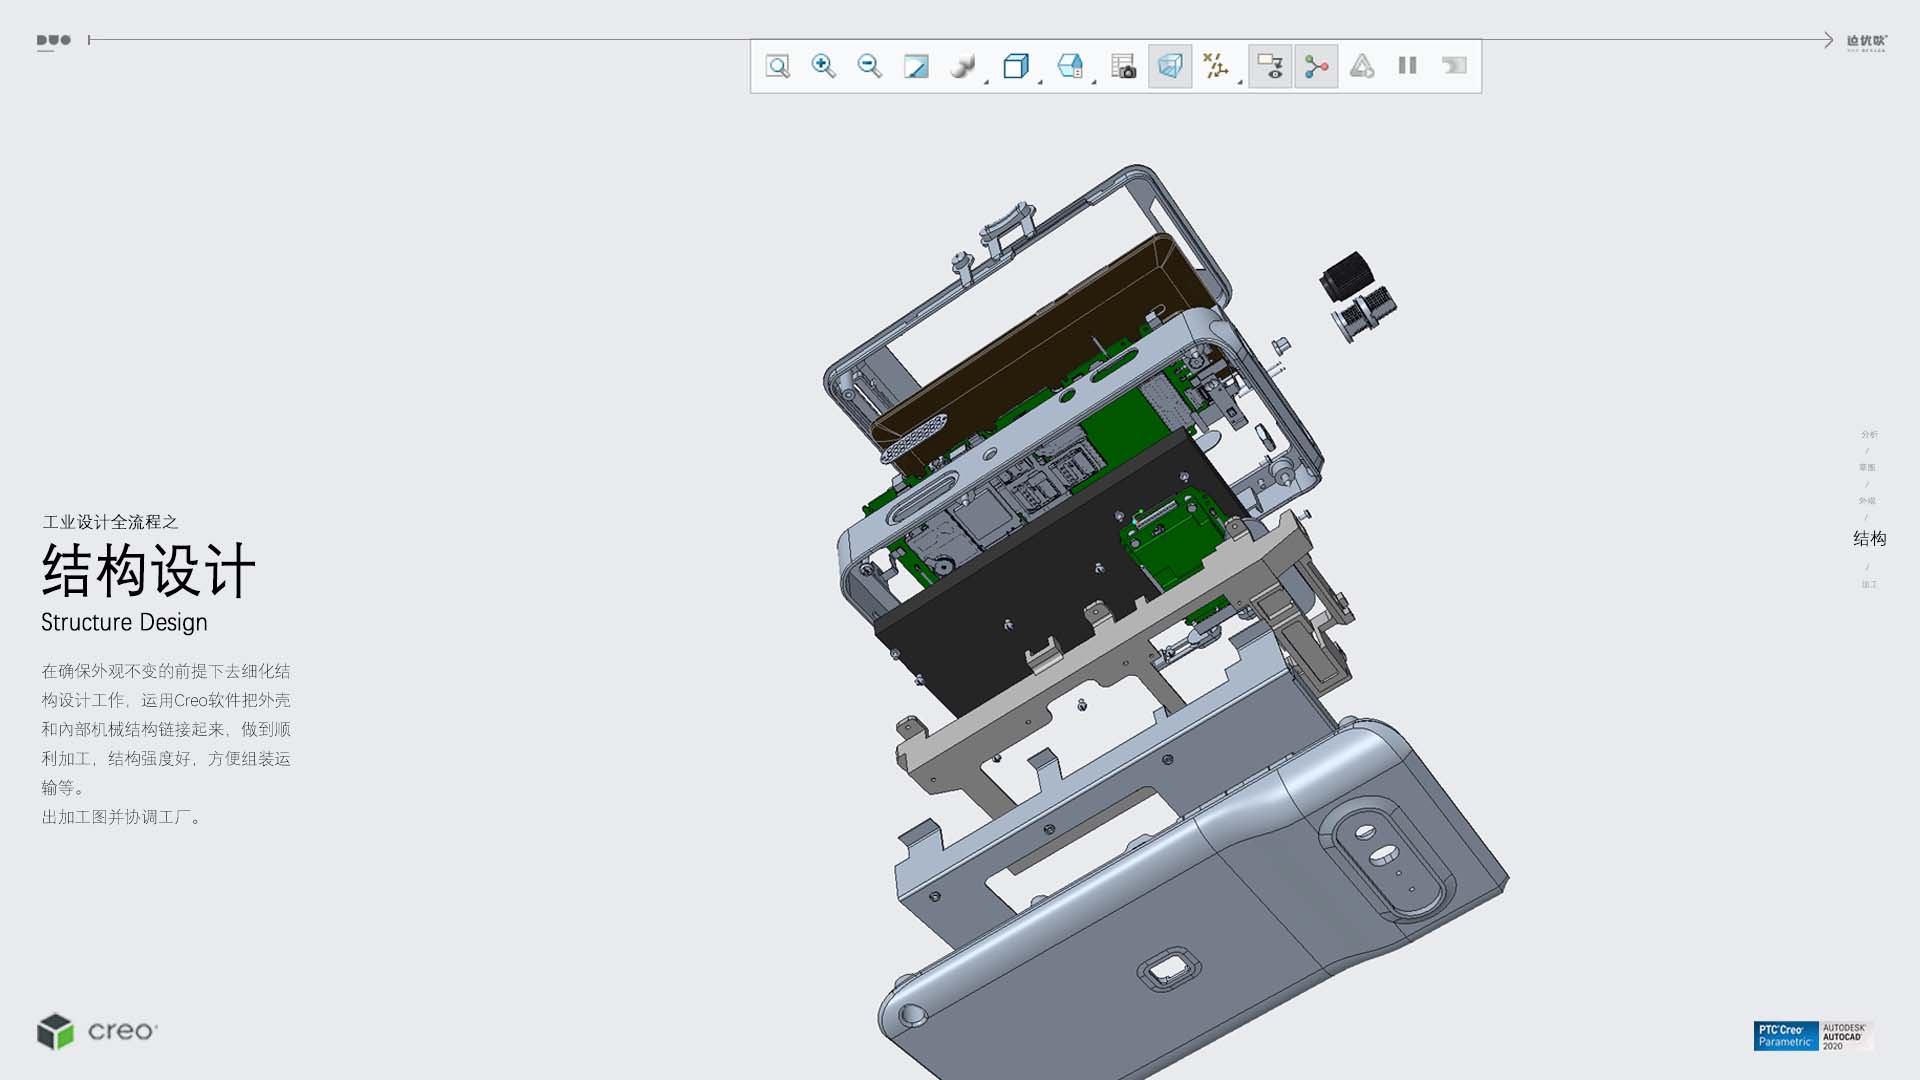Toggle the perspective view button

coord(1170,66)
